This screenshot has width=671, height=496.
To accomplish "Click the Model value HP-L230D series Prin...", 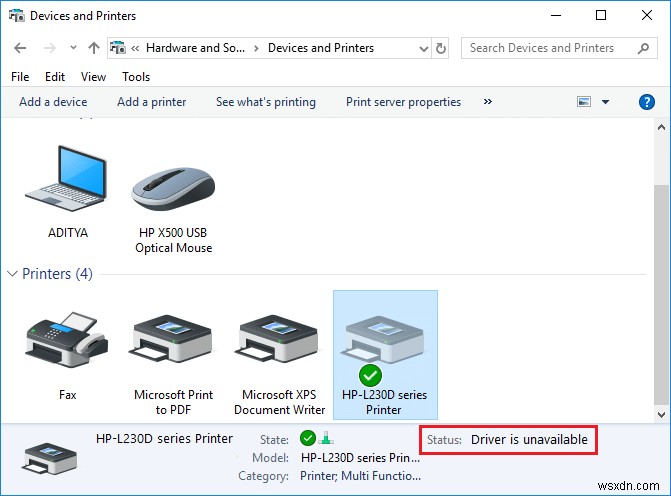I will coord(360,457).
